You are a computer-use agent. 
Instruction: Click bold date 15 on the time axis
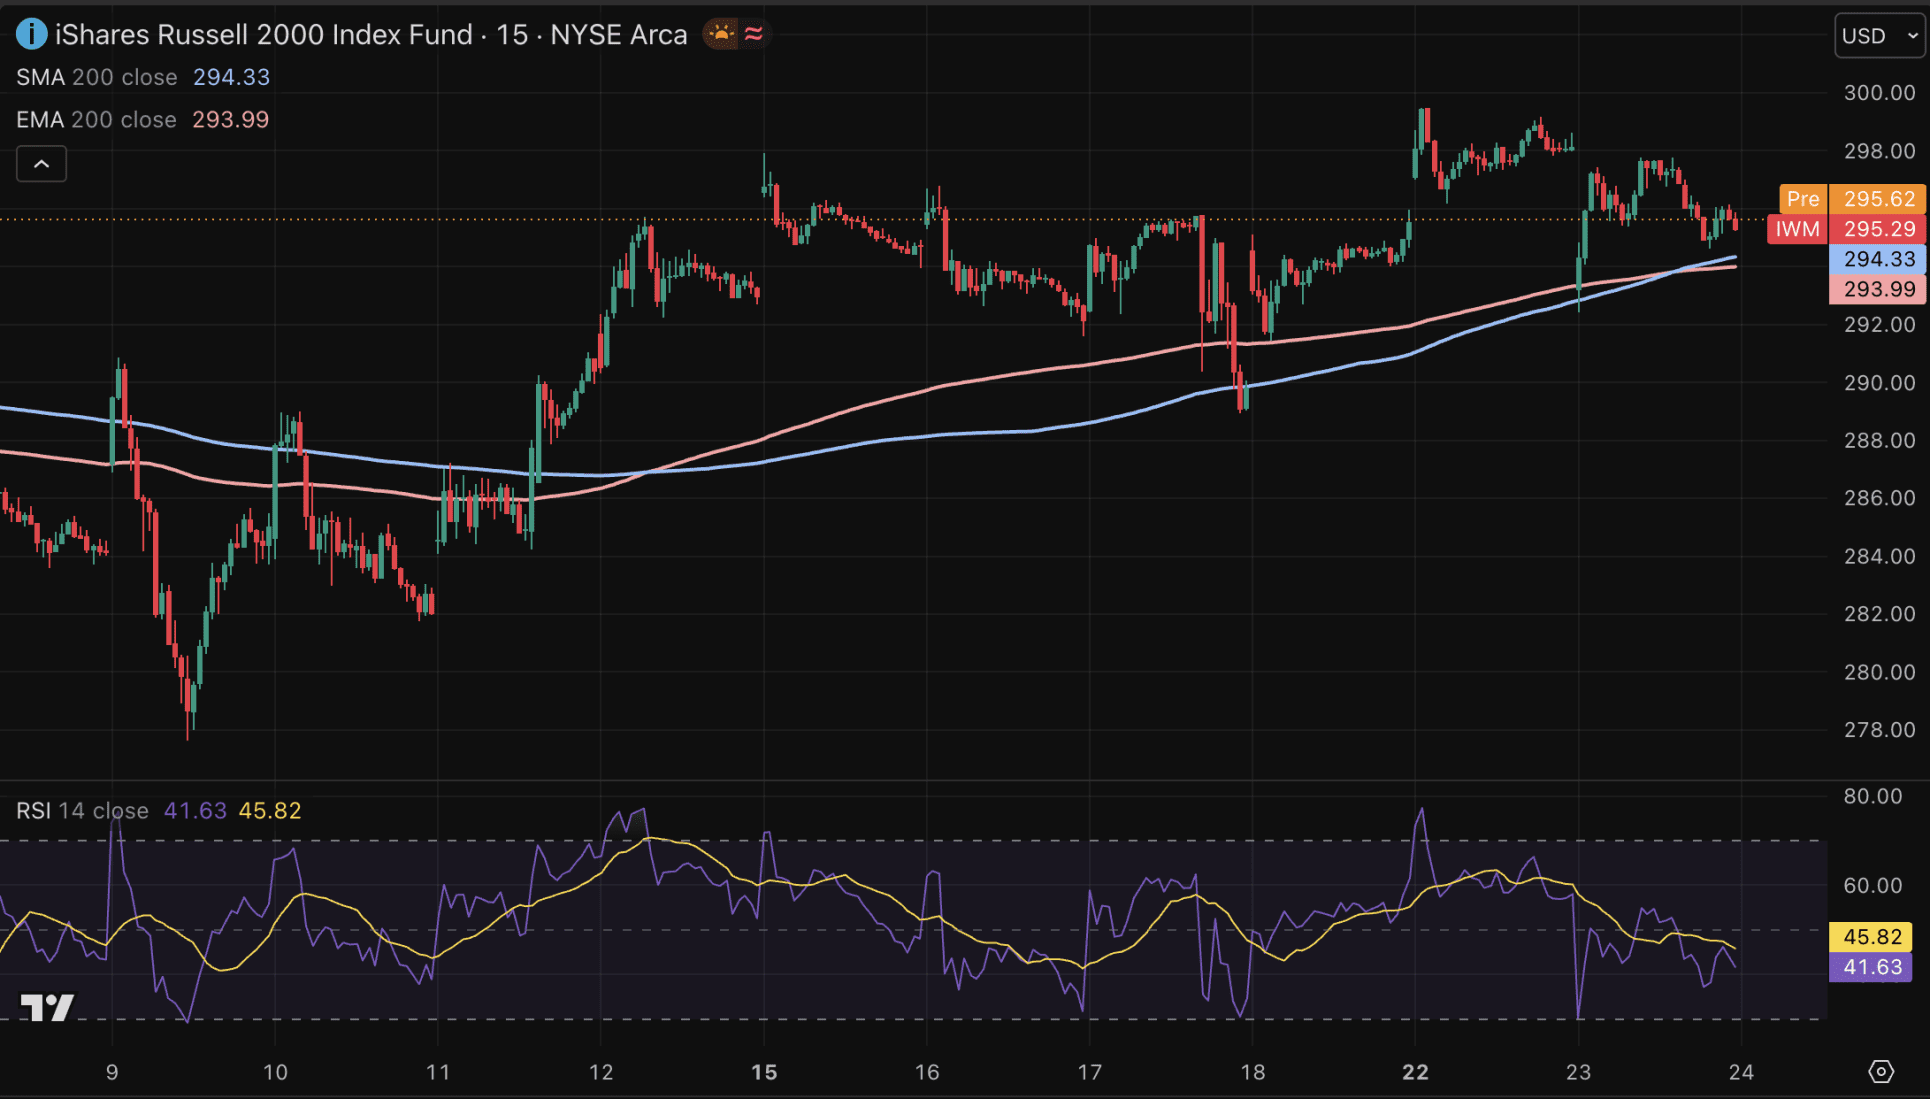pos(764,1072)
